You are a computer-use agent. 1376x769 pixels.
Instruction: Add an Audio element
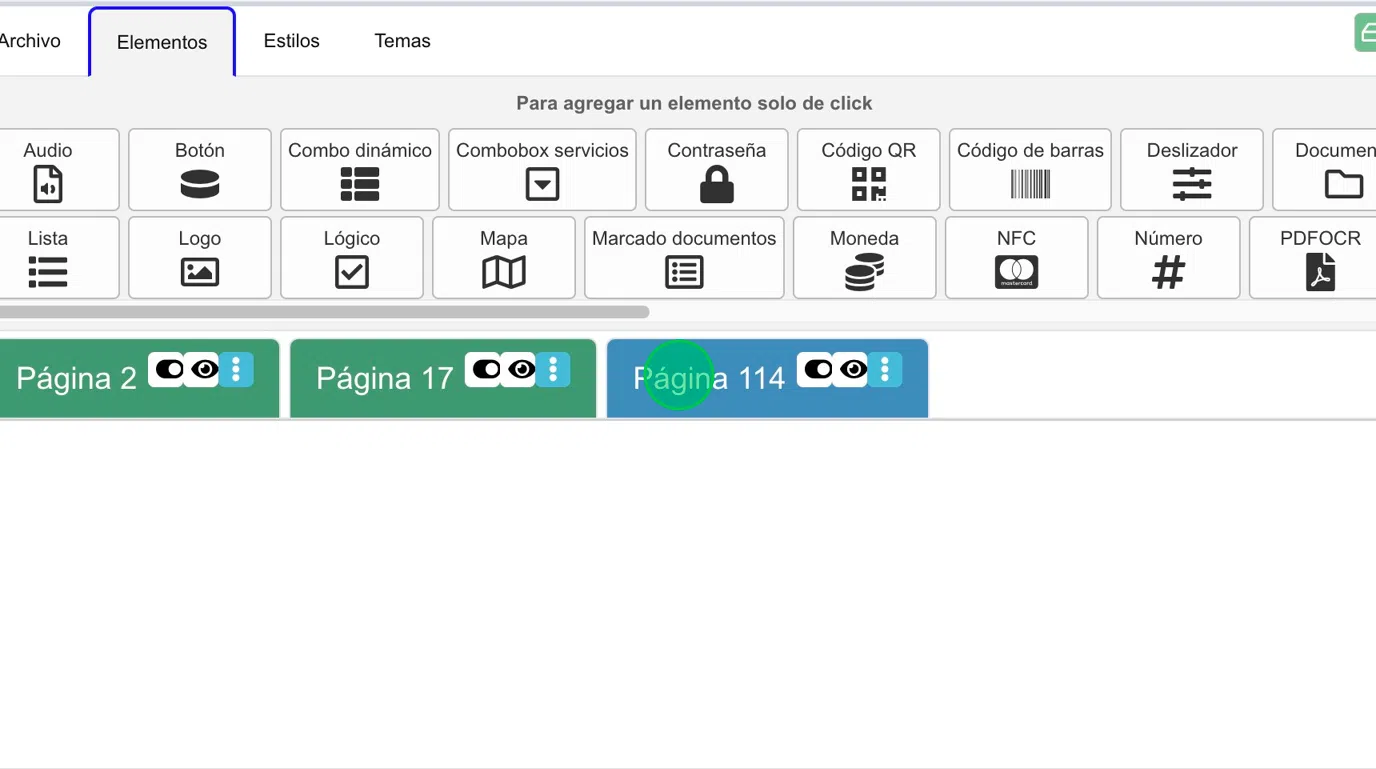pos(48,169)
